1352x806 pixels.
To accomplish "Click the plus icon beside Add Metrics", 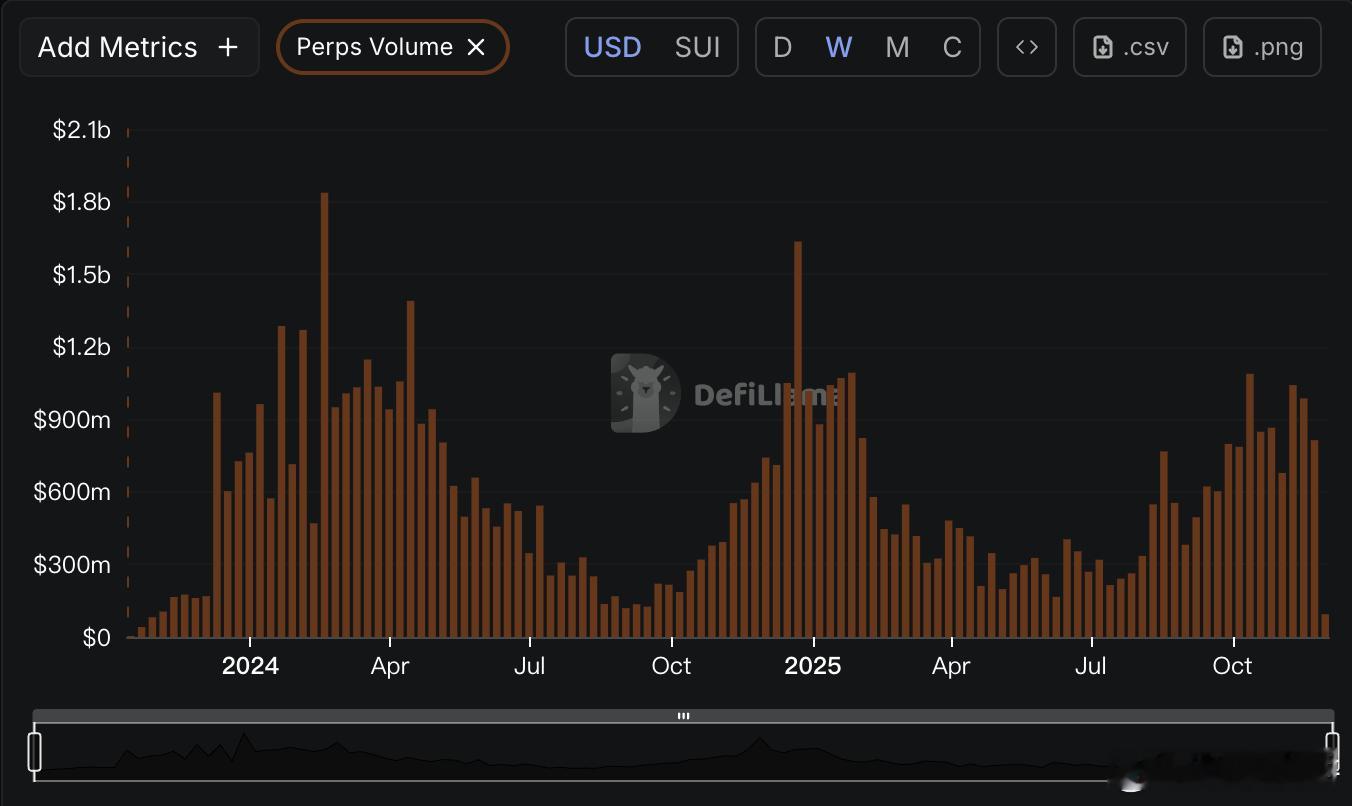I will pyautogui.click(x=228, y=47).
